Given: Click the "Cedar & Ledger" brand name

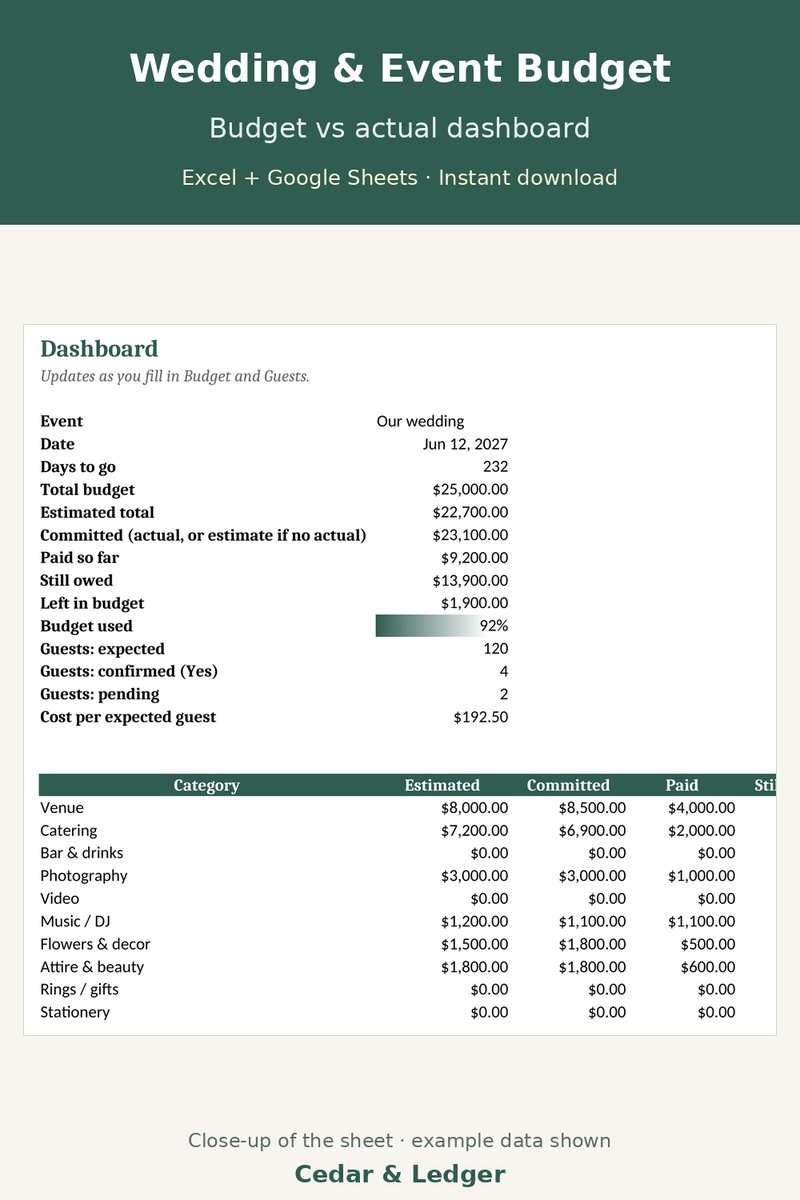Looking at the screenshot, I should [x=400, y=1174].
